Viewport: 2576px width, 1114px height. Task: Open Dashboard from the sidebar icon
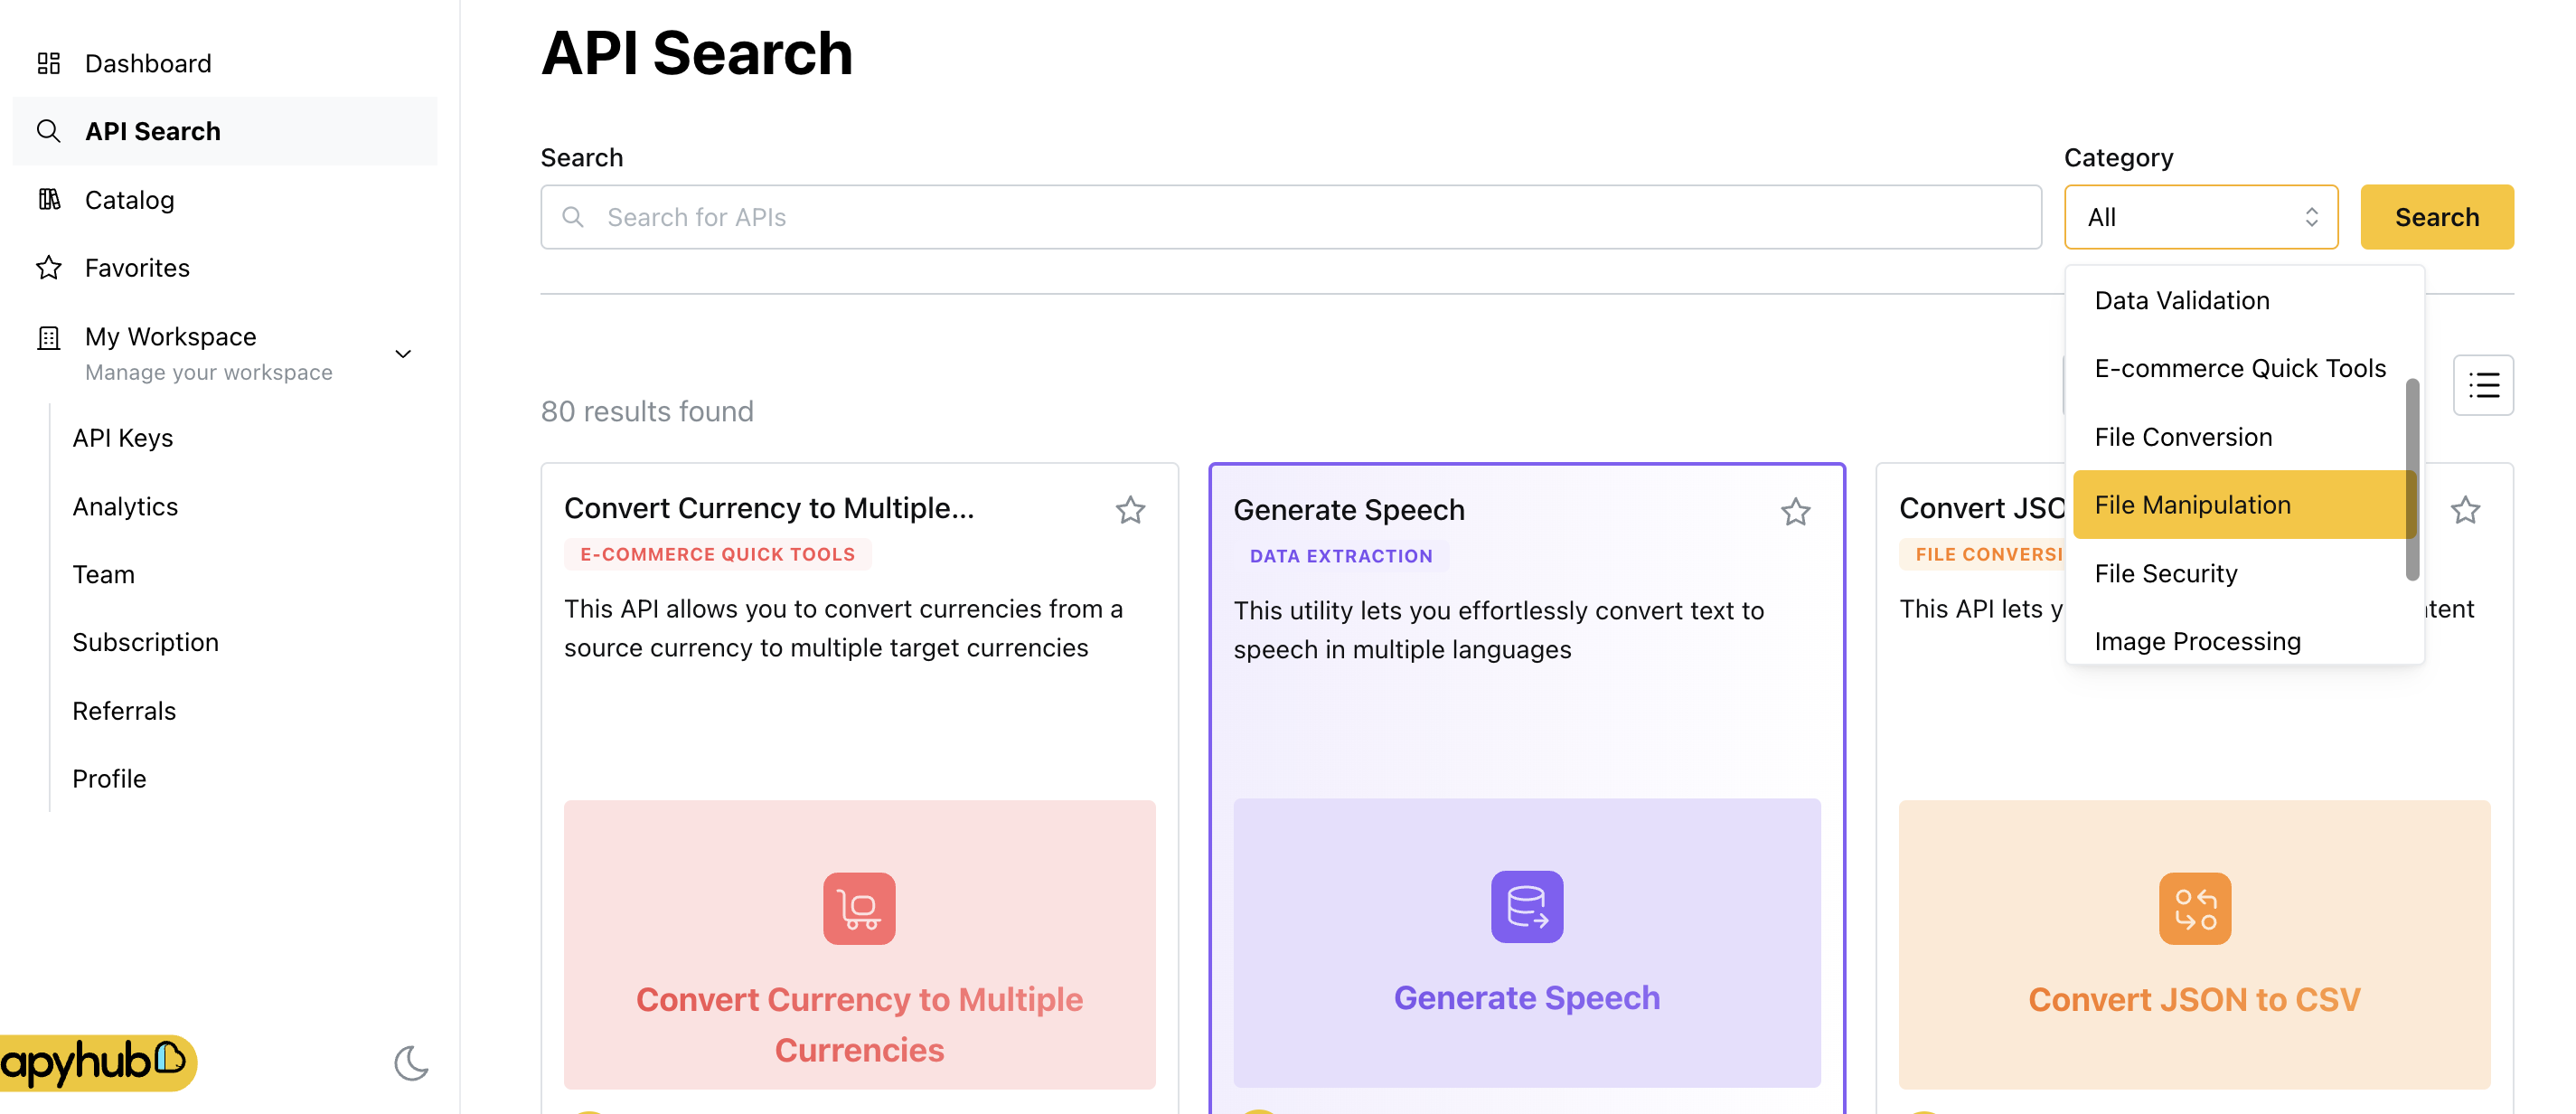tap(48, 63)
